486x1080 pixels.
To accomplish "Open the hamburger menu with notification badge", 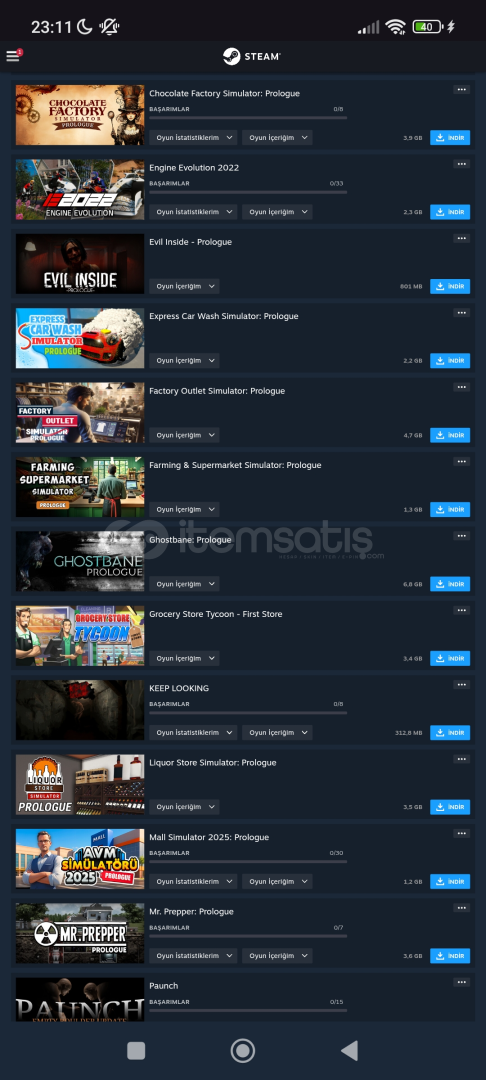I will [x=14, y=56].
